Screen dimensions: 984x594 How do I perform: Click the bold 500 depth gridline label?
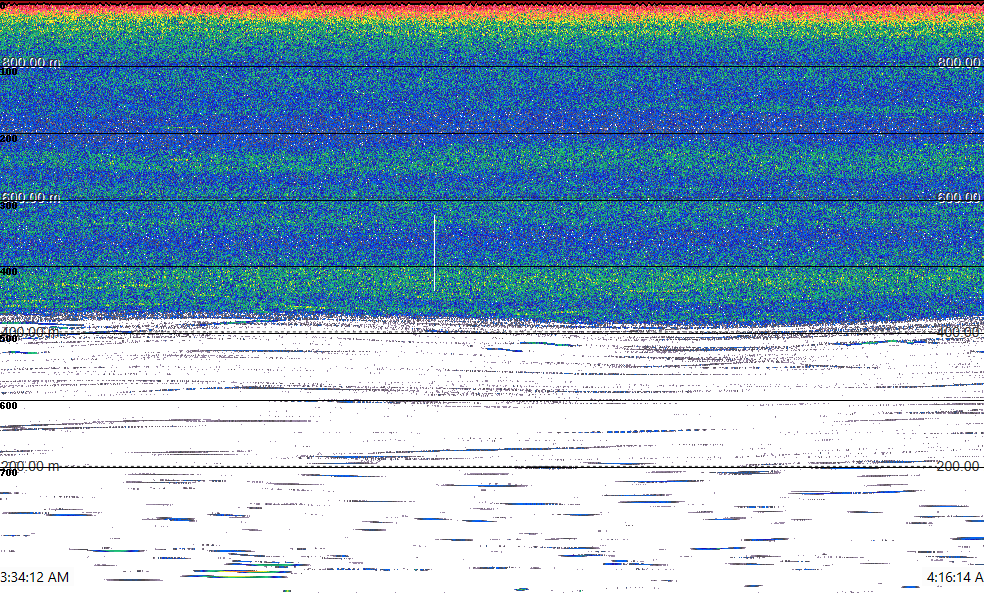[9, 339]
